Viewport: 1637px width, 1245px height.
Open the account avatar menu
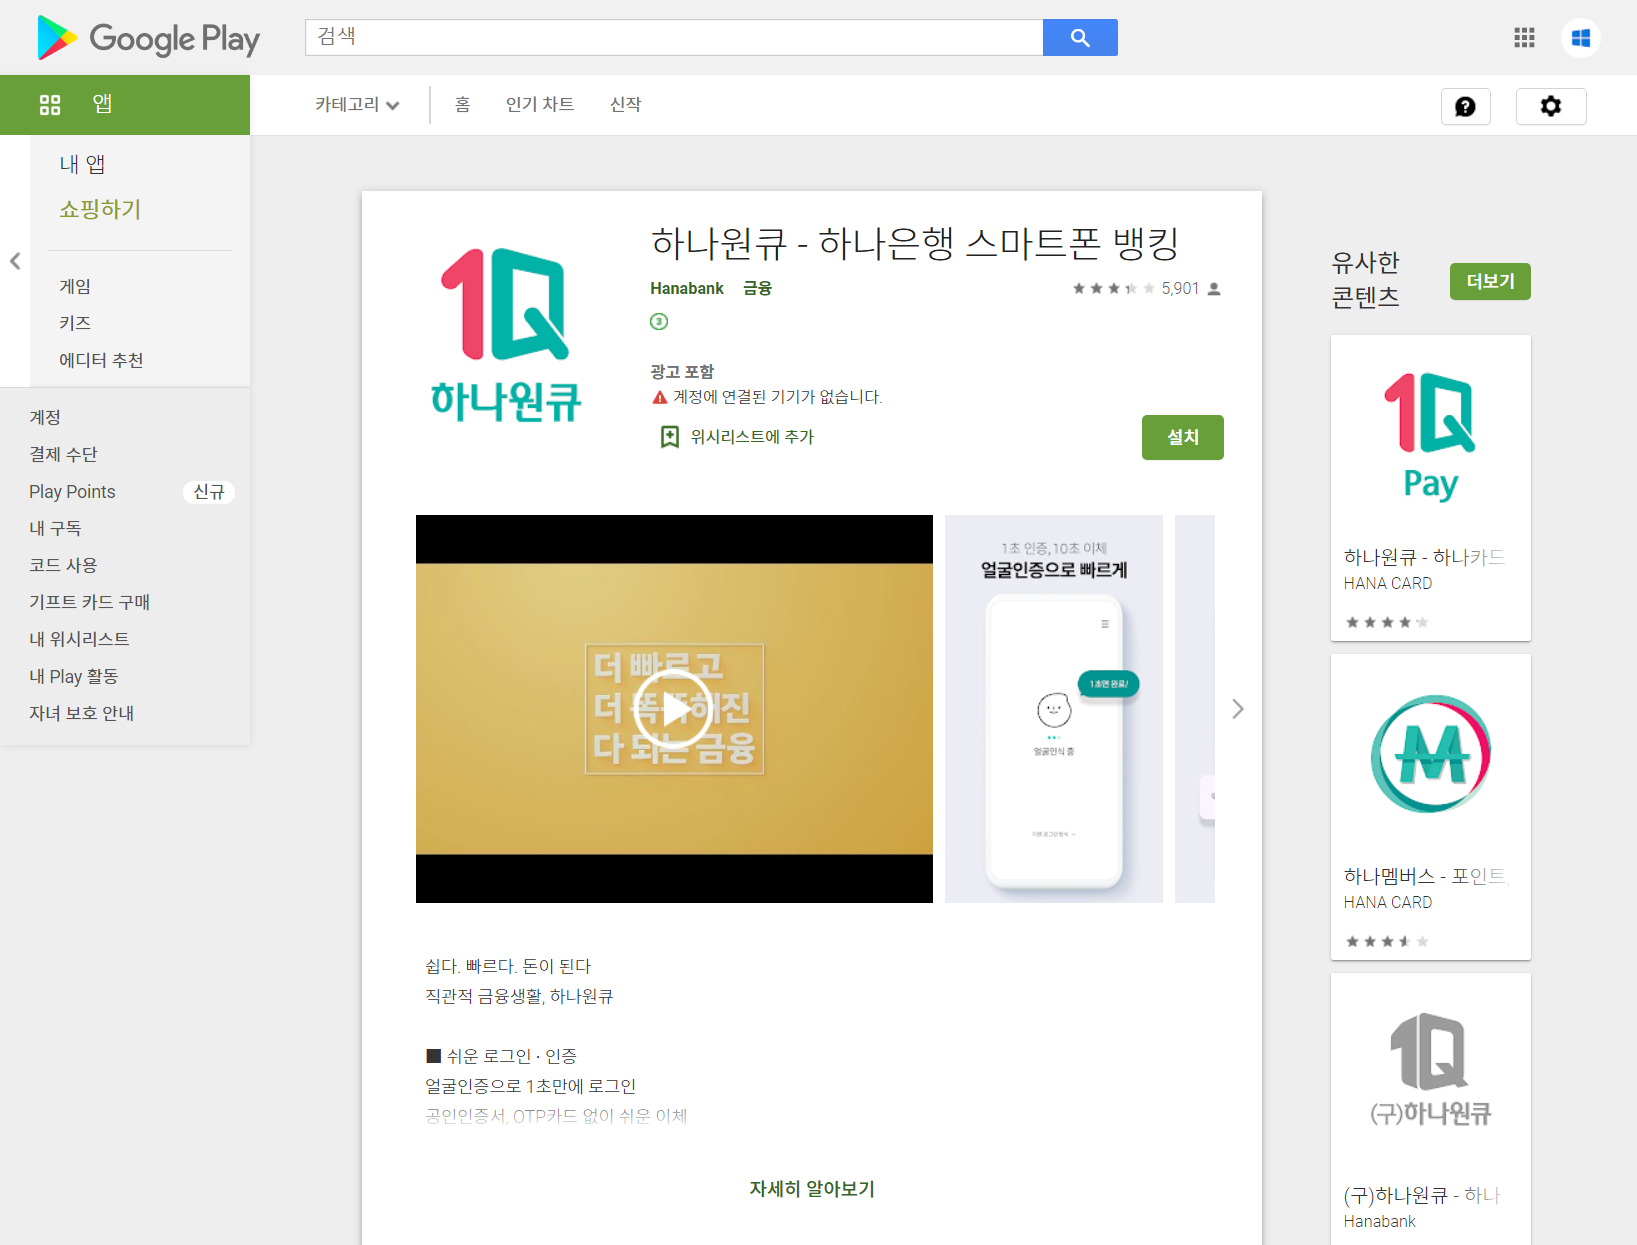(x=1581, y=38)
